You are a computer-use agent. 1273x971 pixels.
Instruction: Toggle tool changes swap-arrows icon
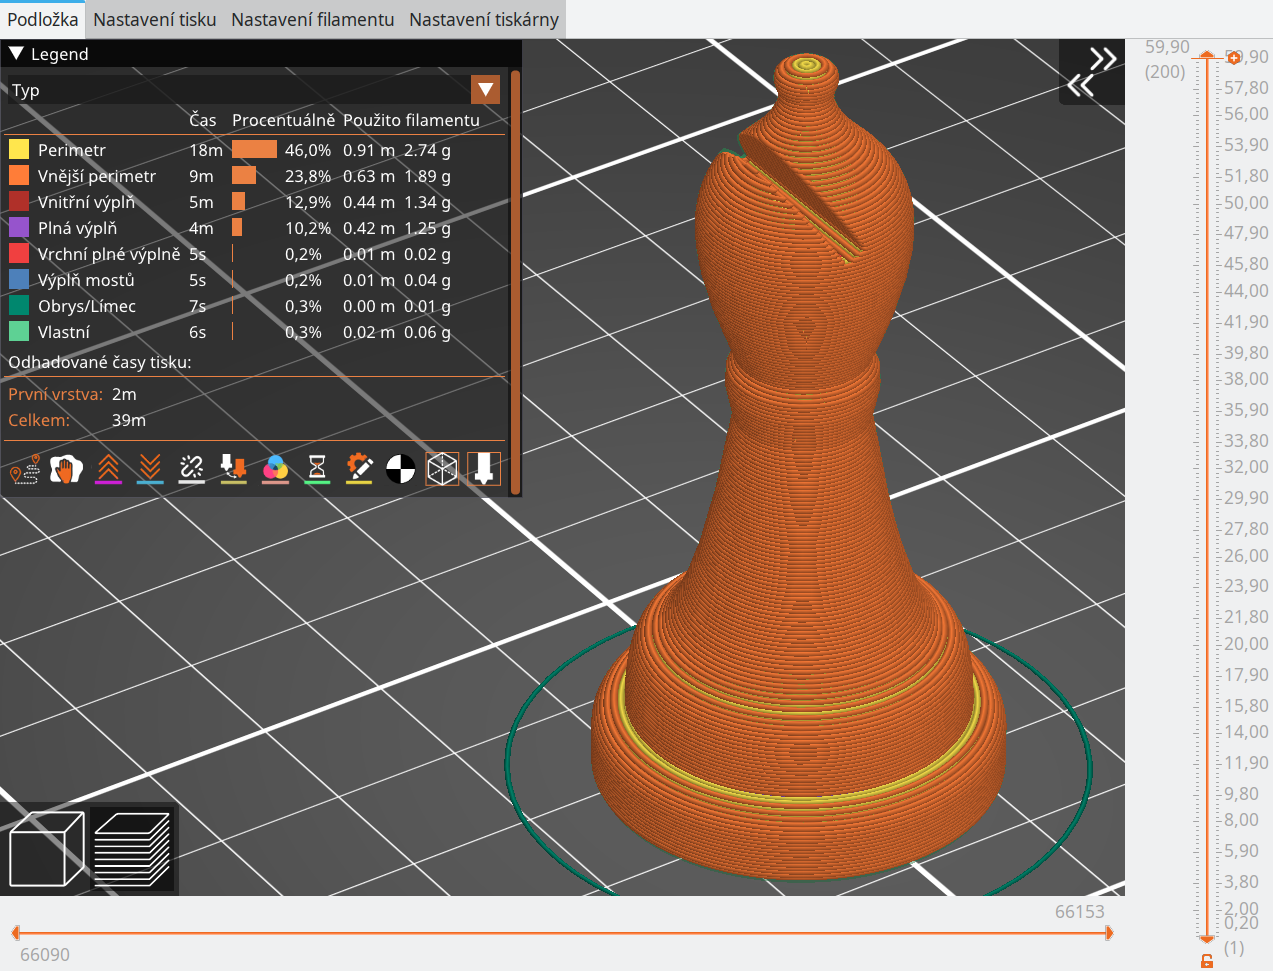tap(234, 468)
